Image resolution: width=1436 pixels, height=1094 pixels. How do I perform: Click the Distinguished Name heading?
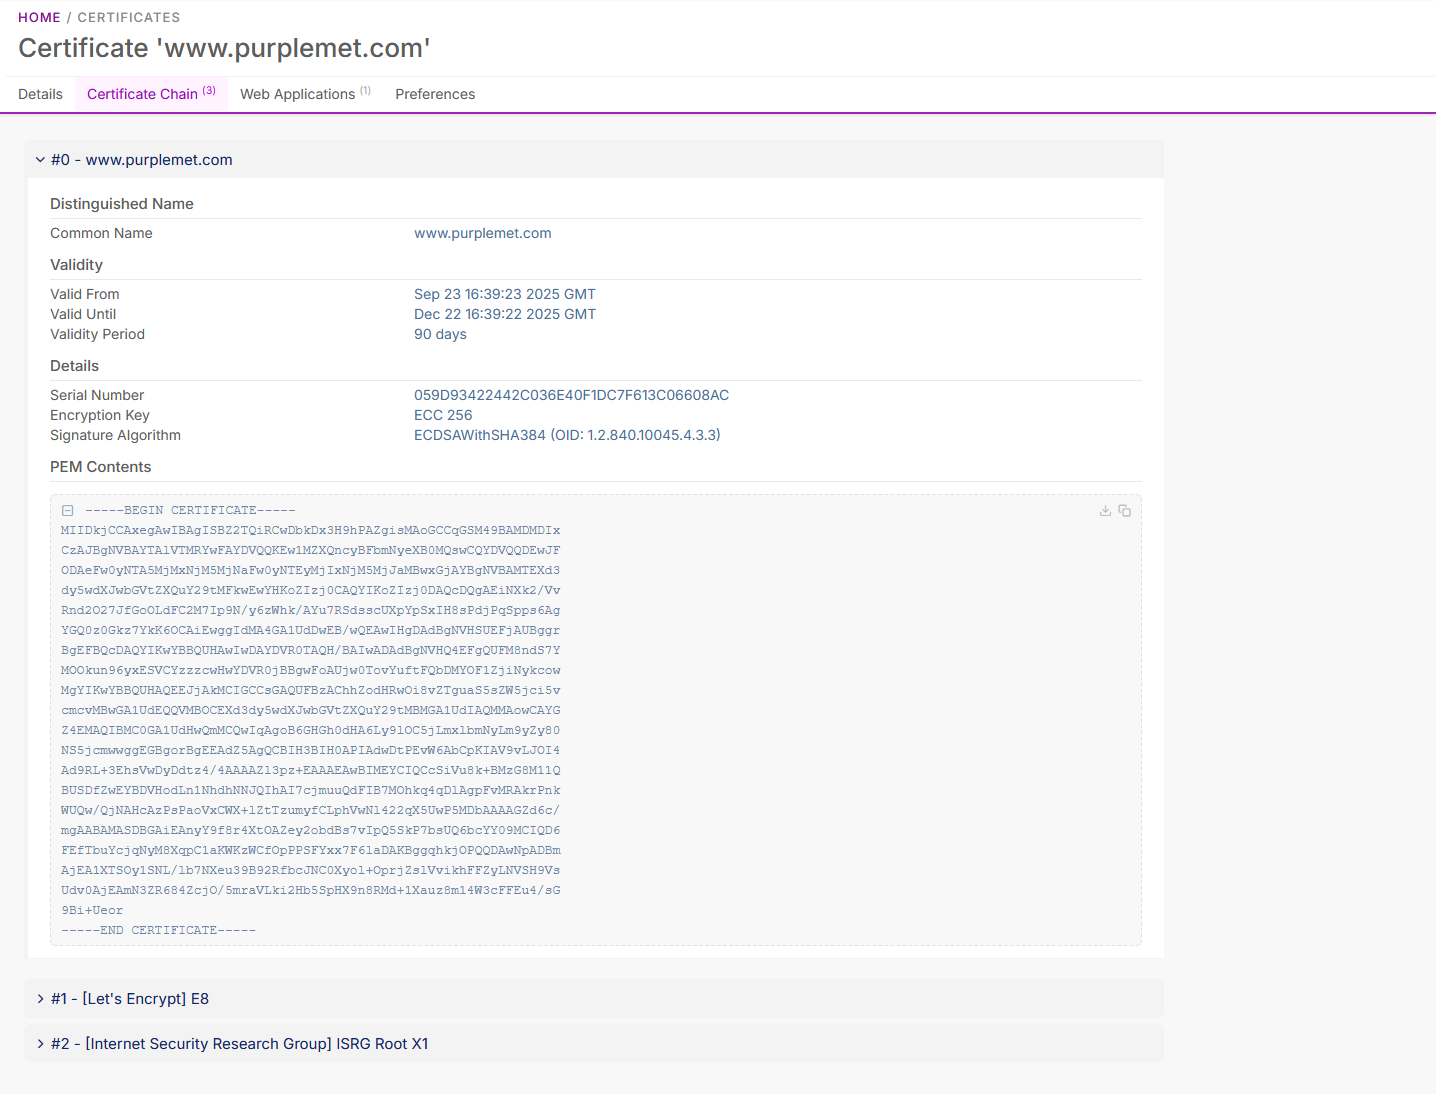point(122,204)
